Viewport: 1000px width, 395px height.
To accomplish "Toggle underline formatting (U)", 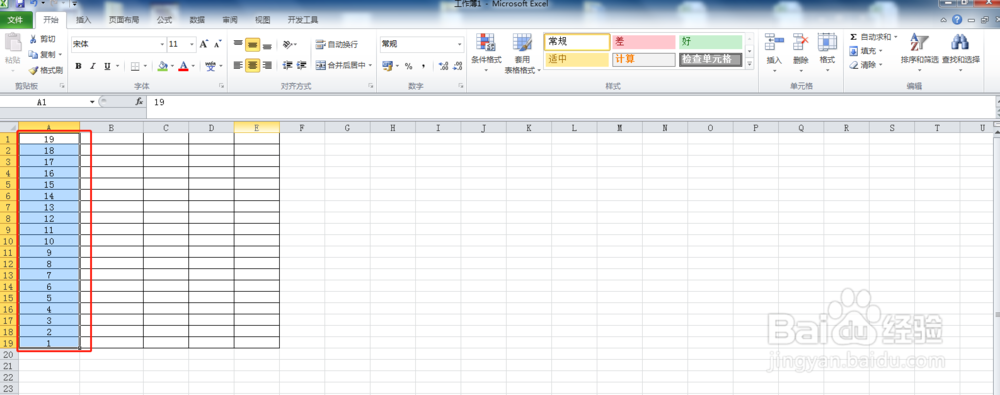I will [107, 66].
